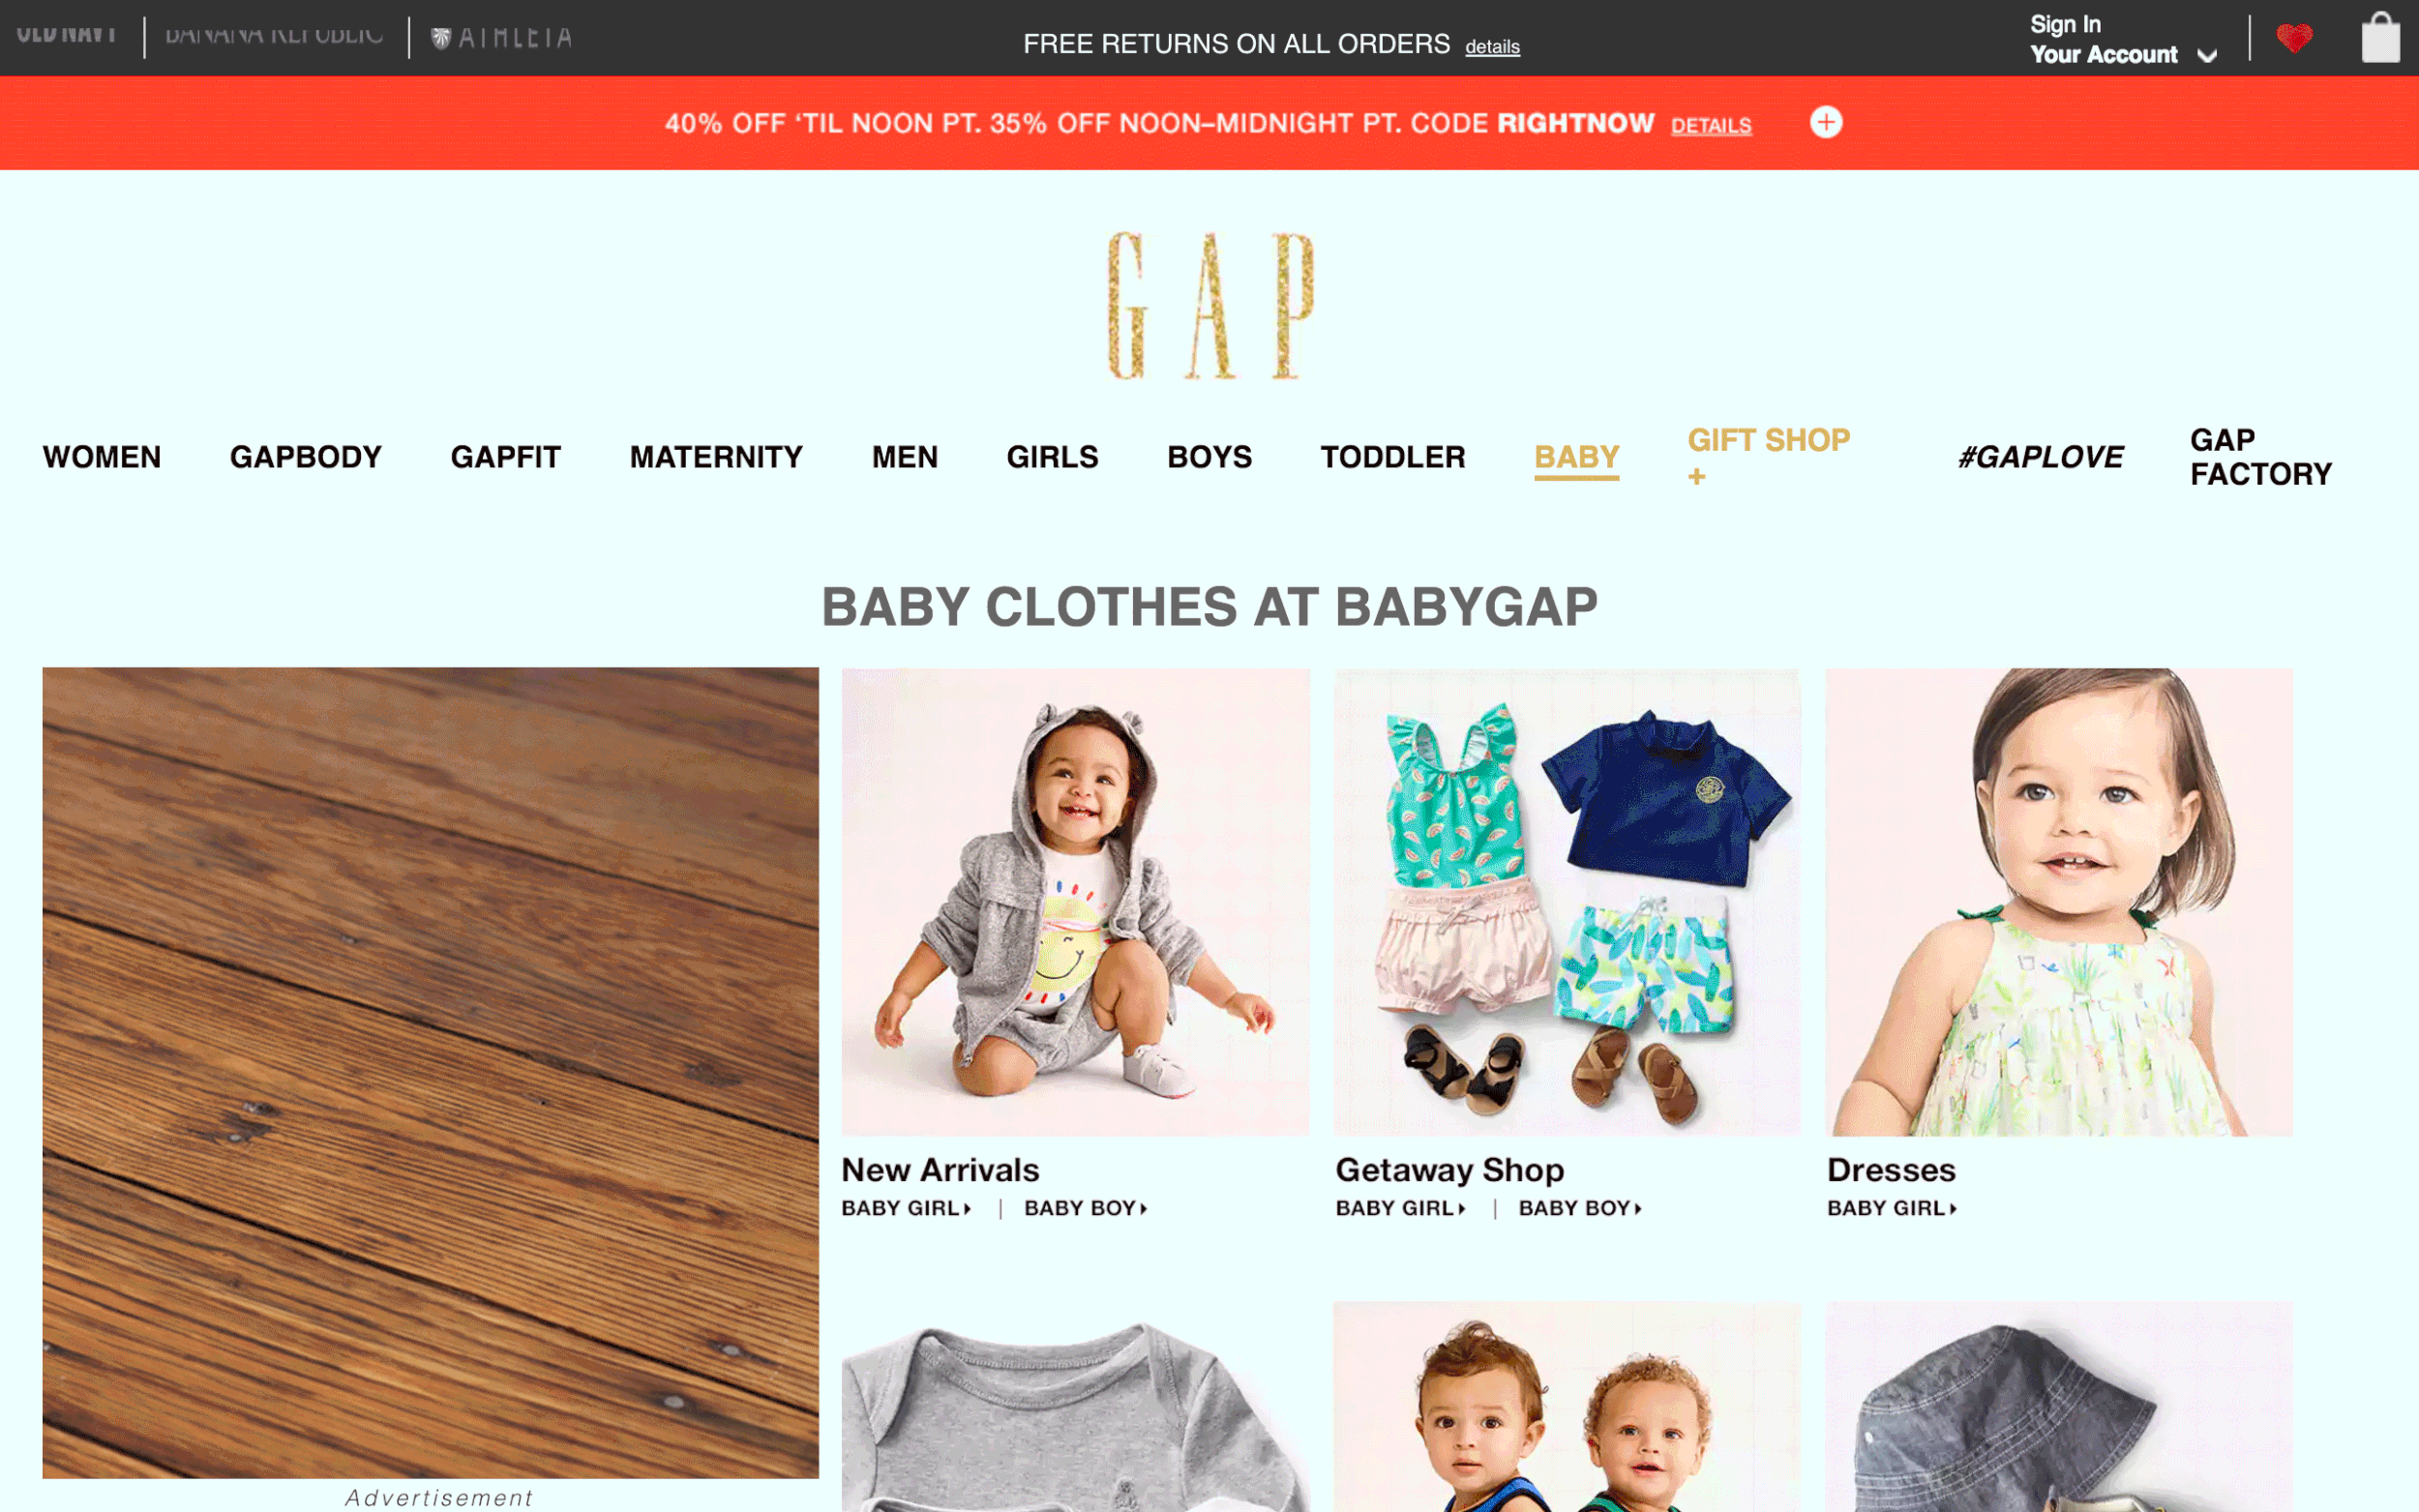The height and width of the screenshot is (1512, 2419).
Task: Click the red heart favorites icon
Action: coord(2294,38)
